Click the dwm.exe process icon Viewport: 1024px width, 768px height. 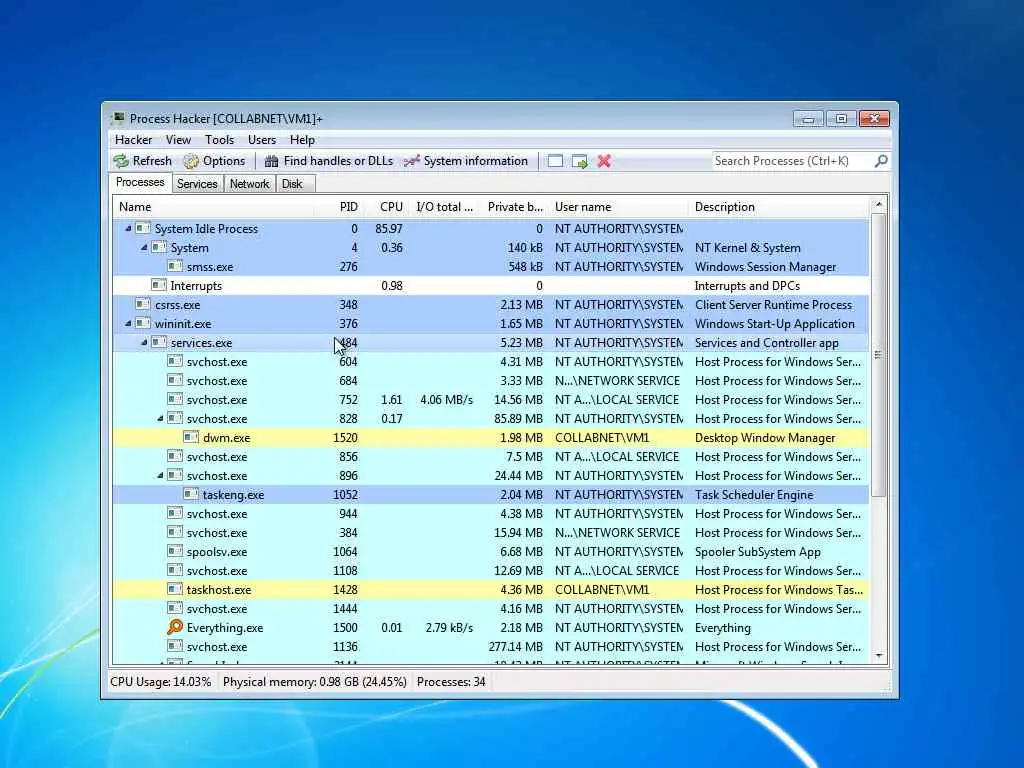click(x=191, y=438)
